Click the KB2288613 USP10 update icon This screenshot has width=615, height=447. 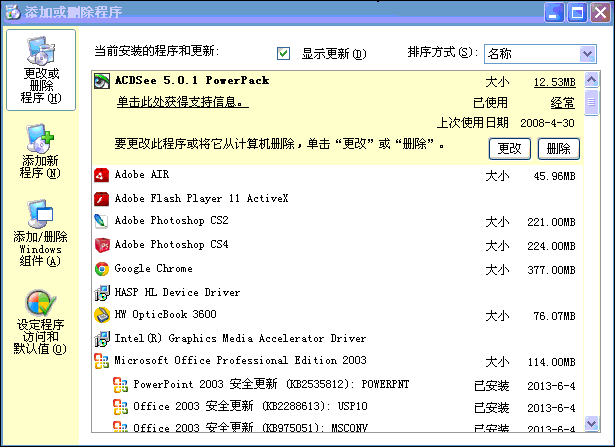pyautogui.click(x=120, y=407)
